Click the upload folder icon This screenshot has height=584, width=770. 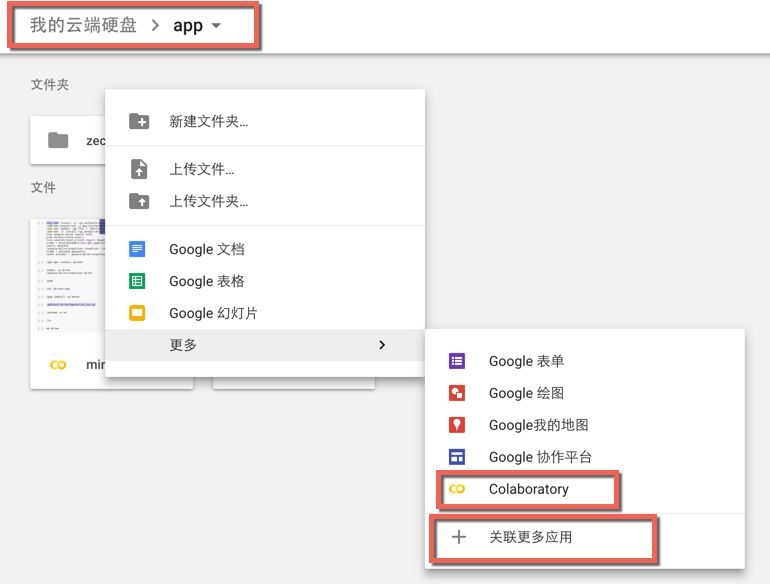coord(139,201)
